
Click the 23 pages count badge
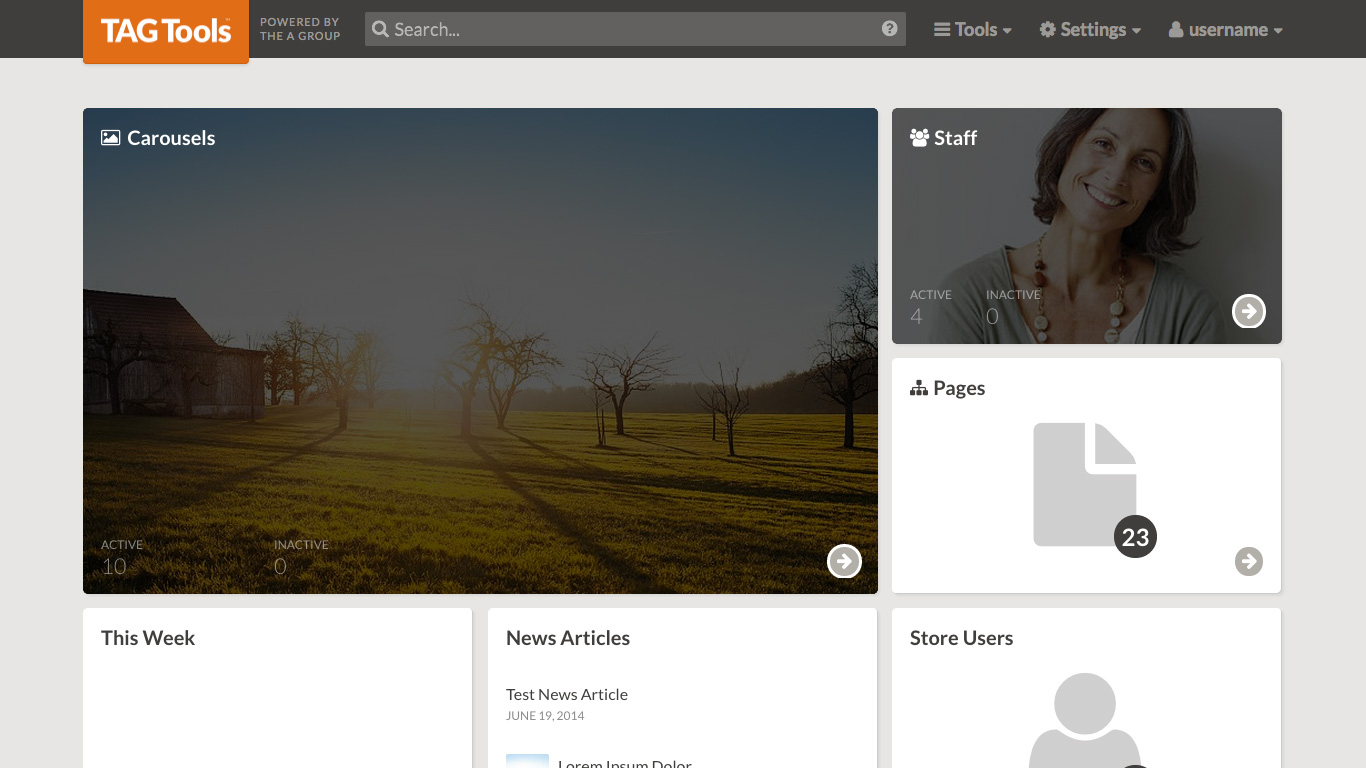click(x=1135, y=537)
